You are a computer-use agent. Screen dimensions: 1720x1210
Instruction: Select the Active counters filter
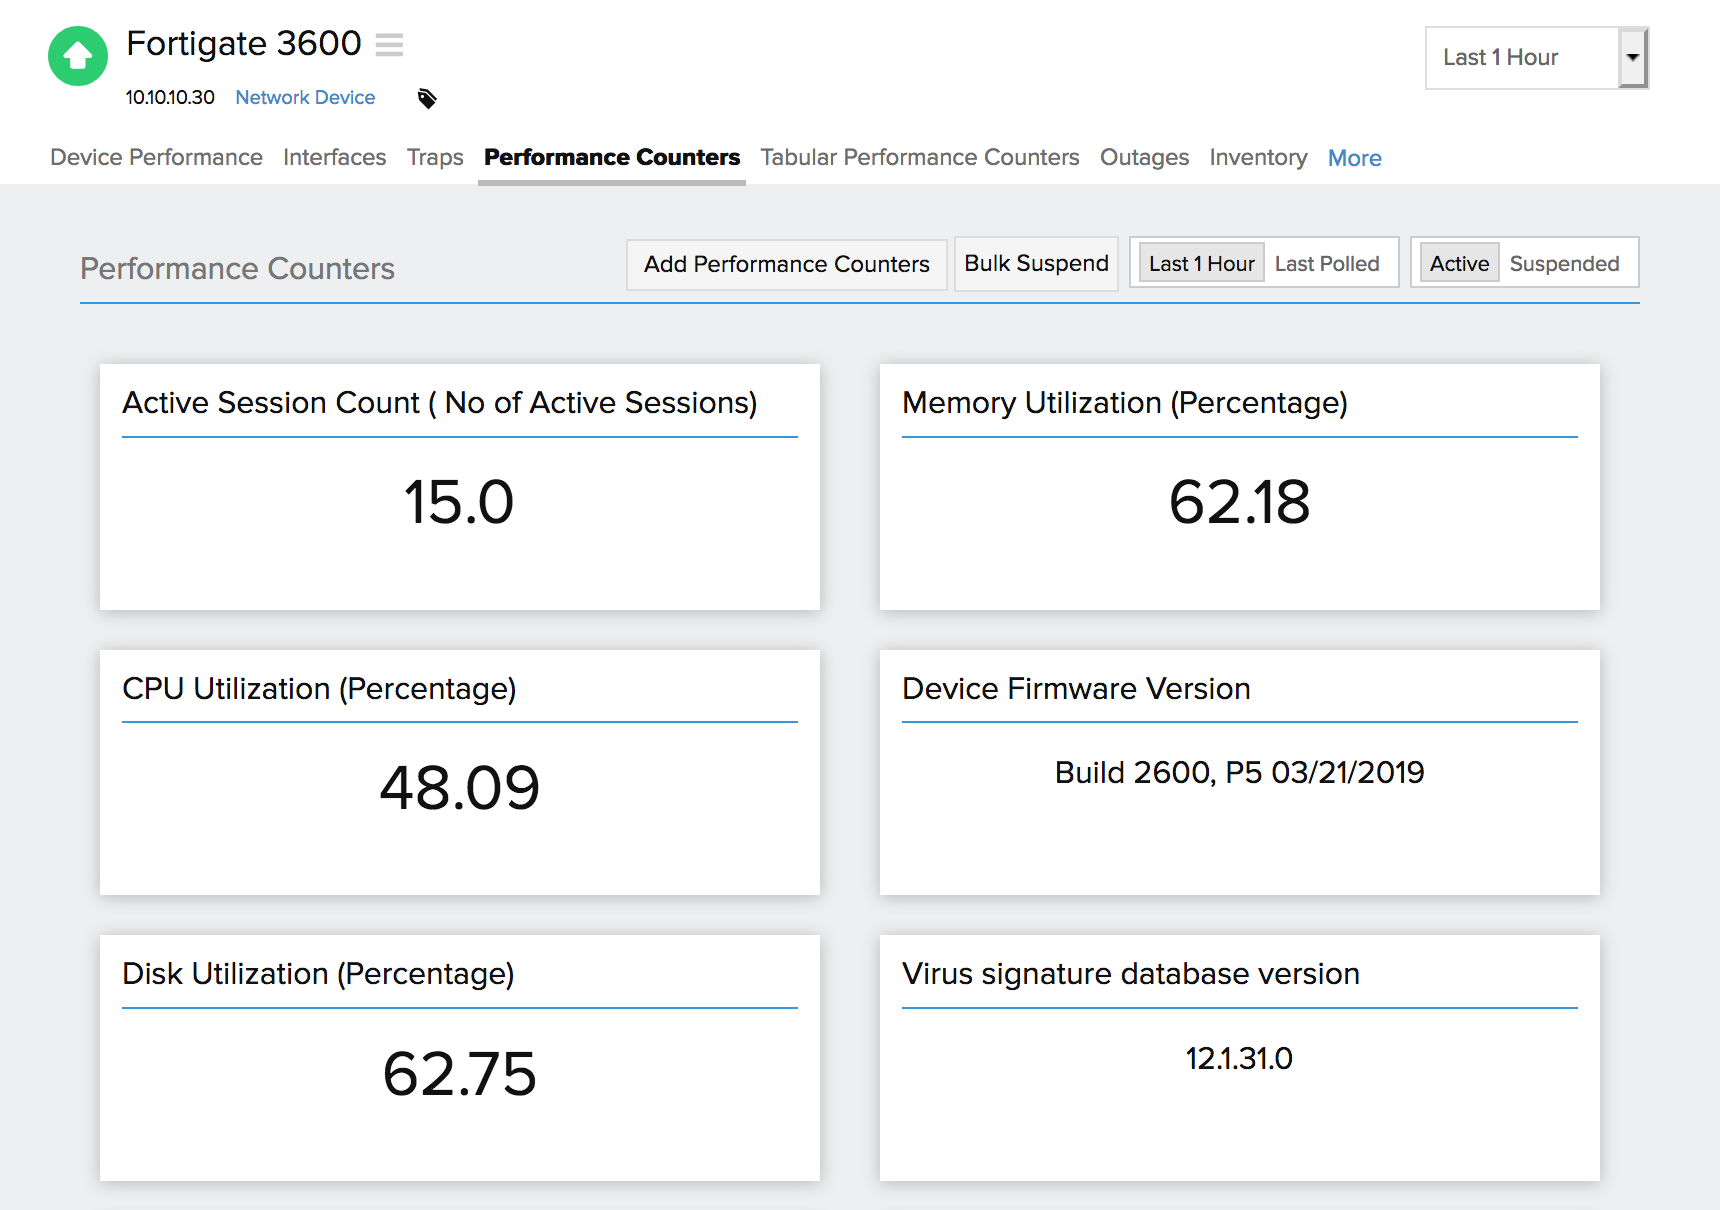(1458, 264)
